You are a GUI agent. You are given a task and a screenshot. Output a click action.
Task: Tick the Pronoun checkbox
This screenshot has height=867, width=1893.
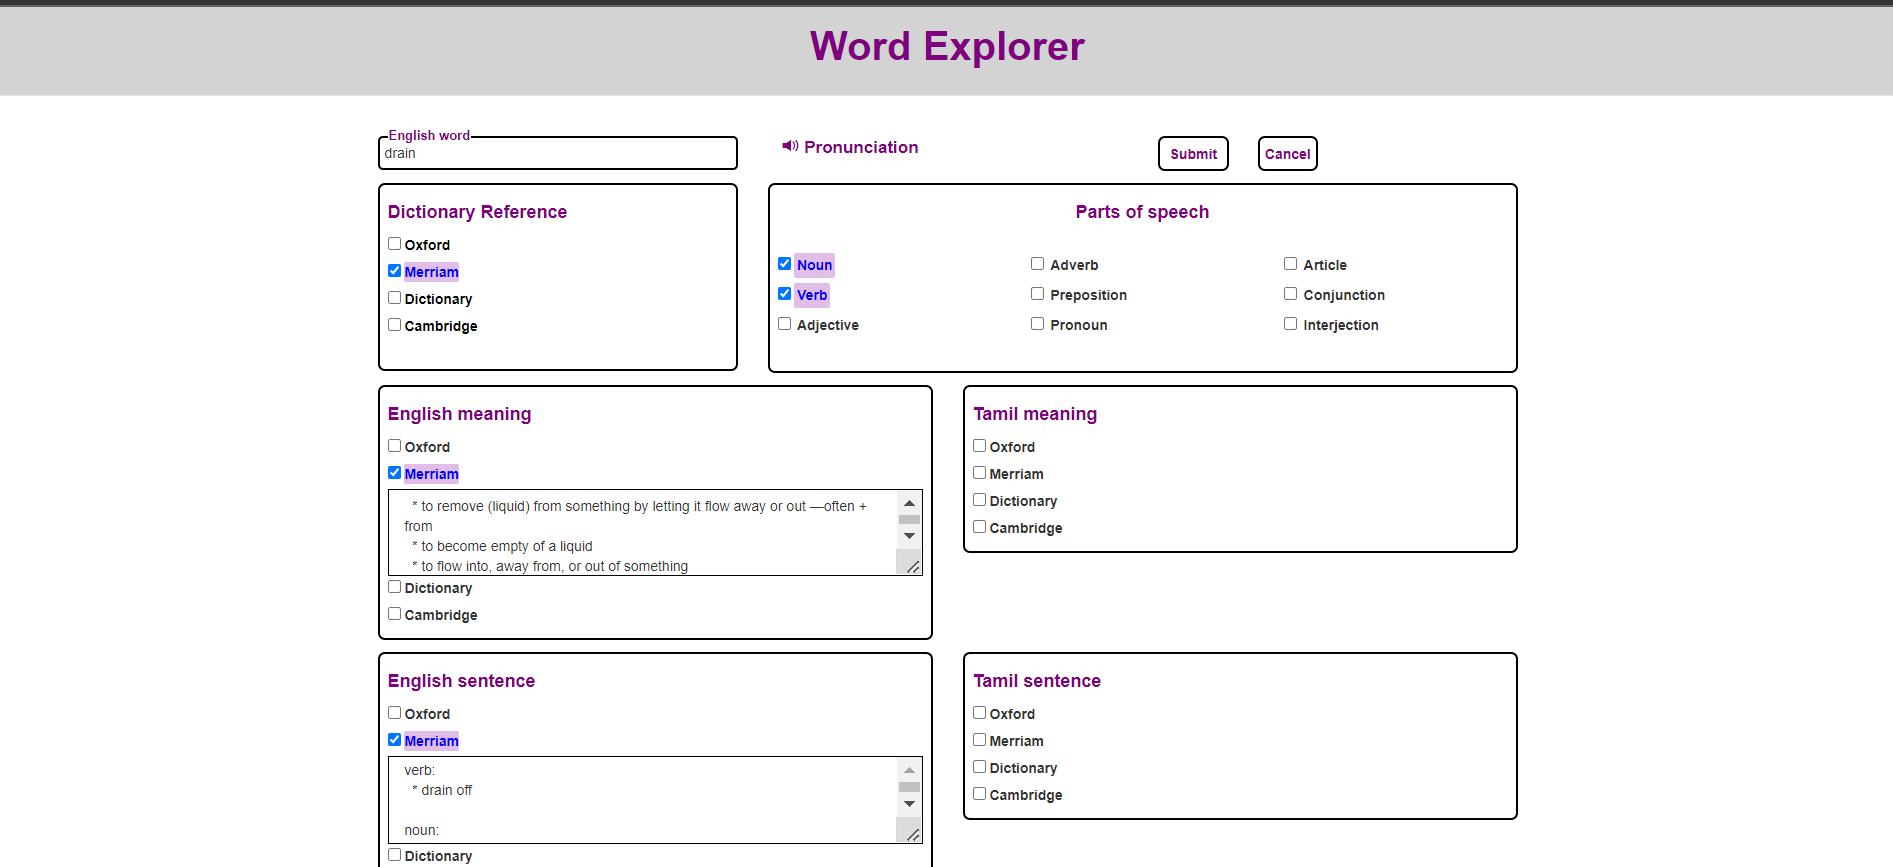pos(1037,324)
